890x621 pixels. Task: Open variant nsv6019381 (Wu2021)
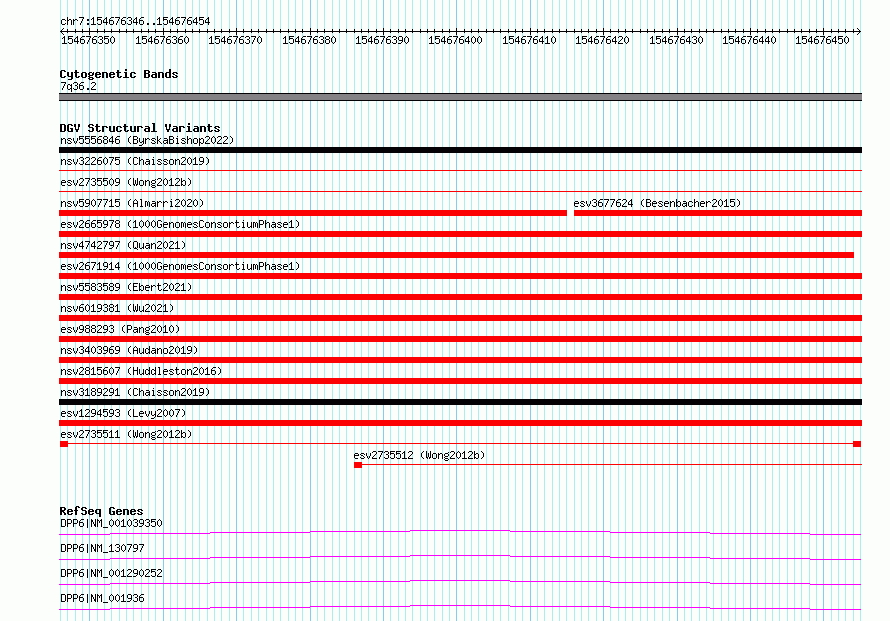117,308
